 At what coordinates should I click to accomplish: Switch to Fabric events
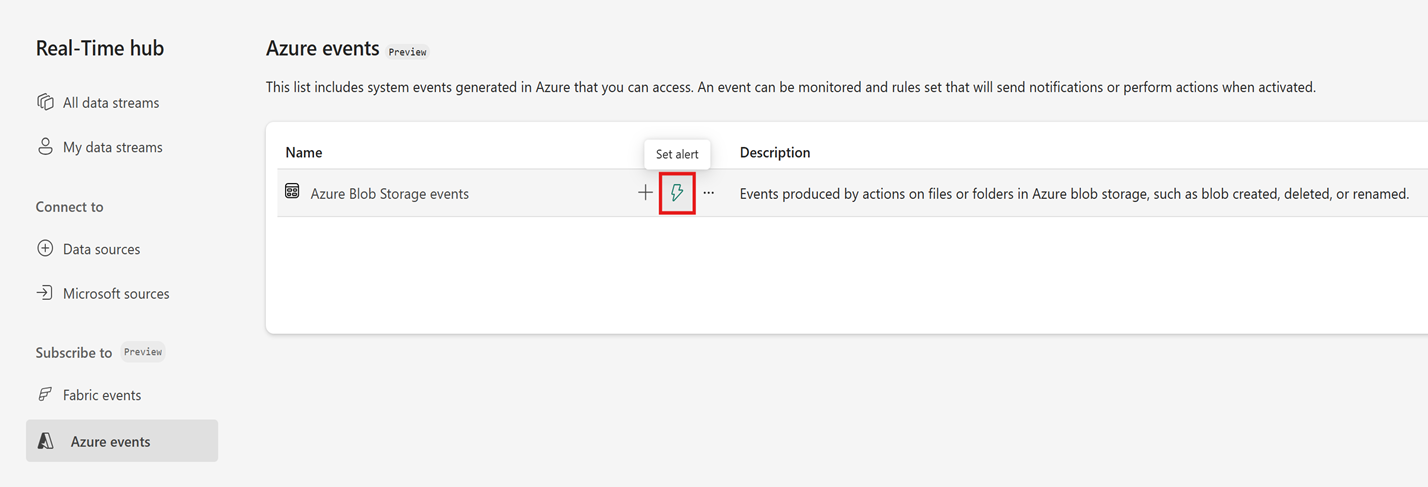coord(102,395)
